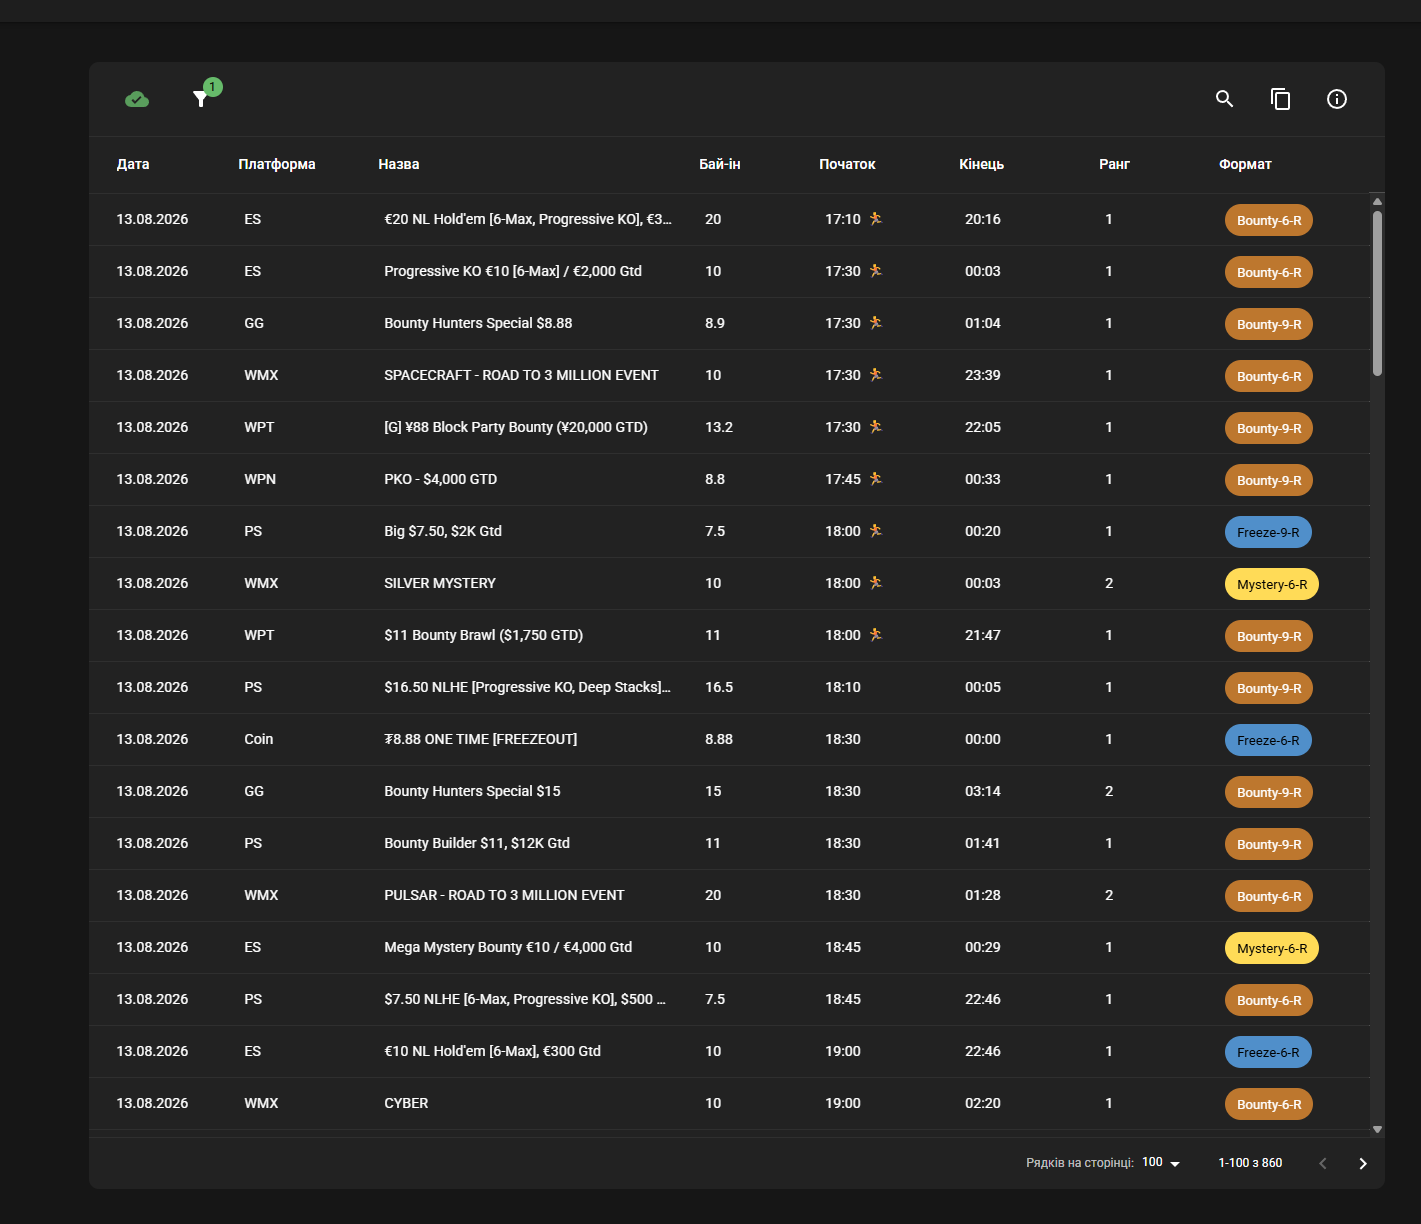Go to next page arrow
This screenshot has width=1421, height=1224.
click(1362, 1163)
